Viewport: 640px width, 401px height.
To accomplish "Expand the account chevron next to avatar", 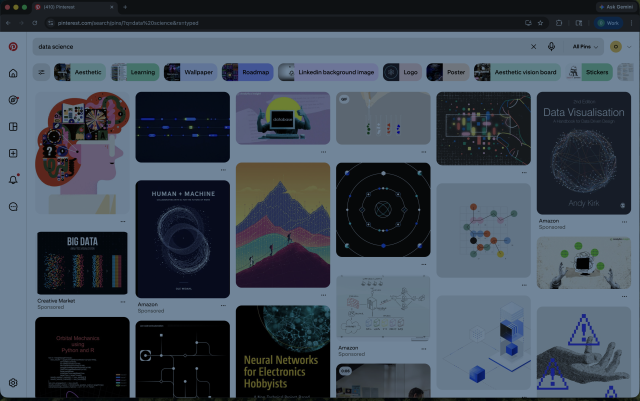I will coord(629,47).
